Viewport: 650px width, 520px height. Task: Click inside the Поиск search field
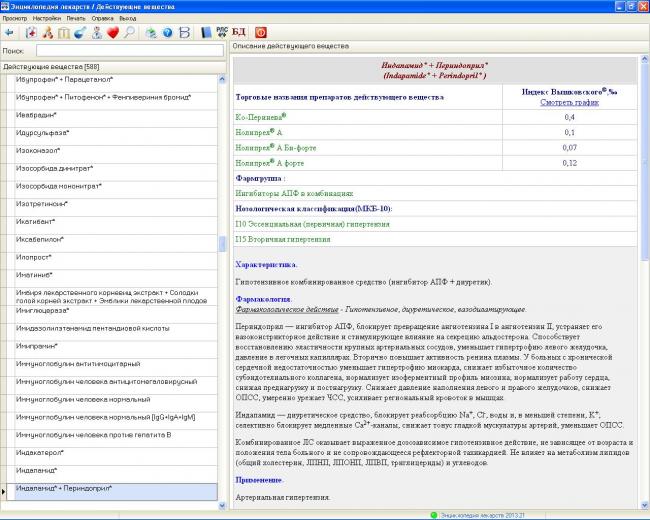click(130, 51)
